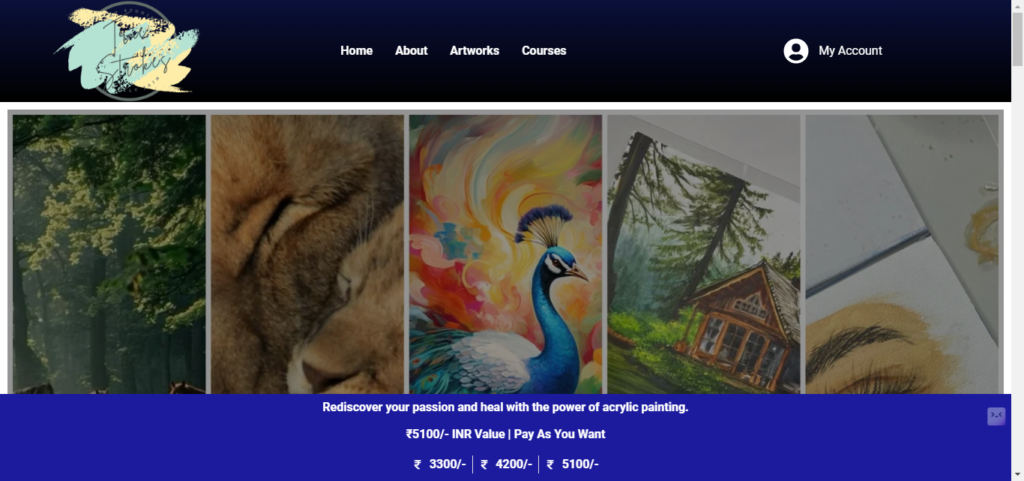Image resolution: width=1024 pixels, height=481 pixels.
Task: Go to the Home page
Action: point(357,51)
